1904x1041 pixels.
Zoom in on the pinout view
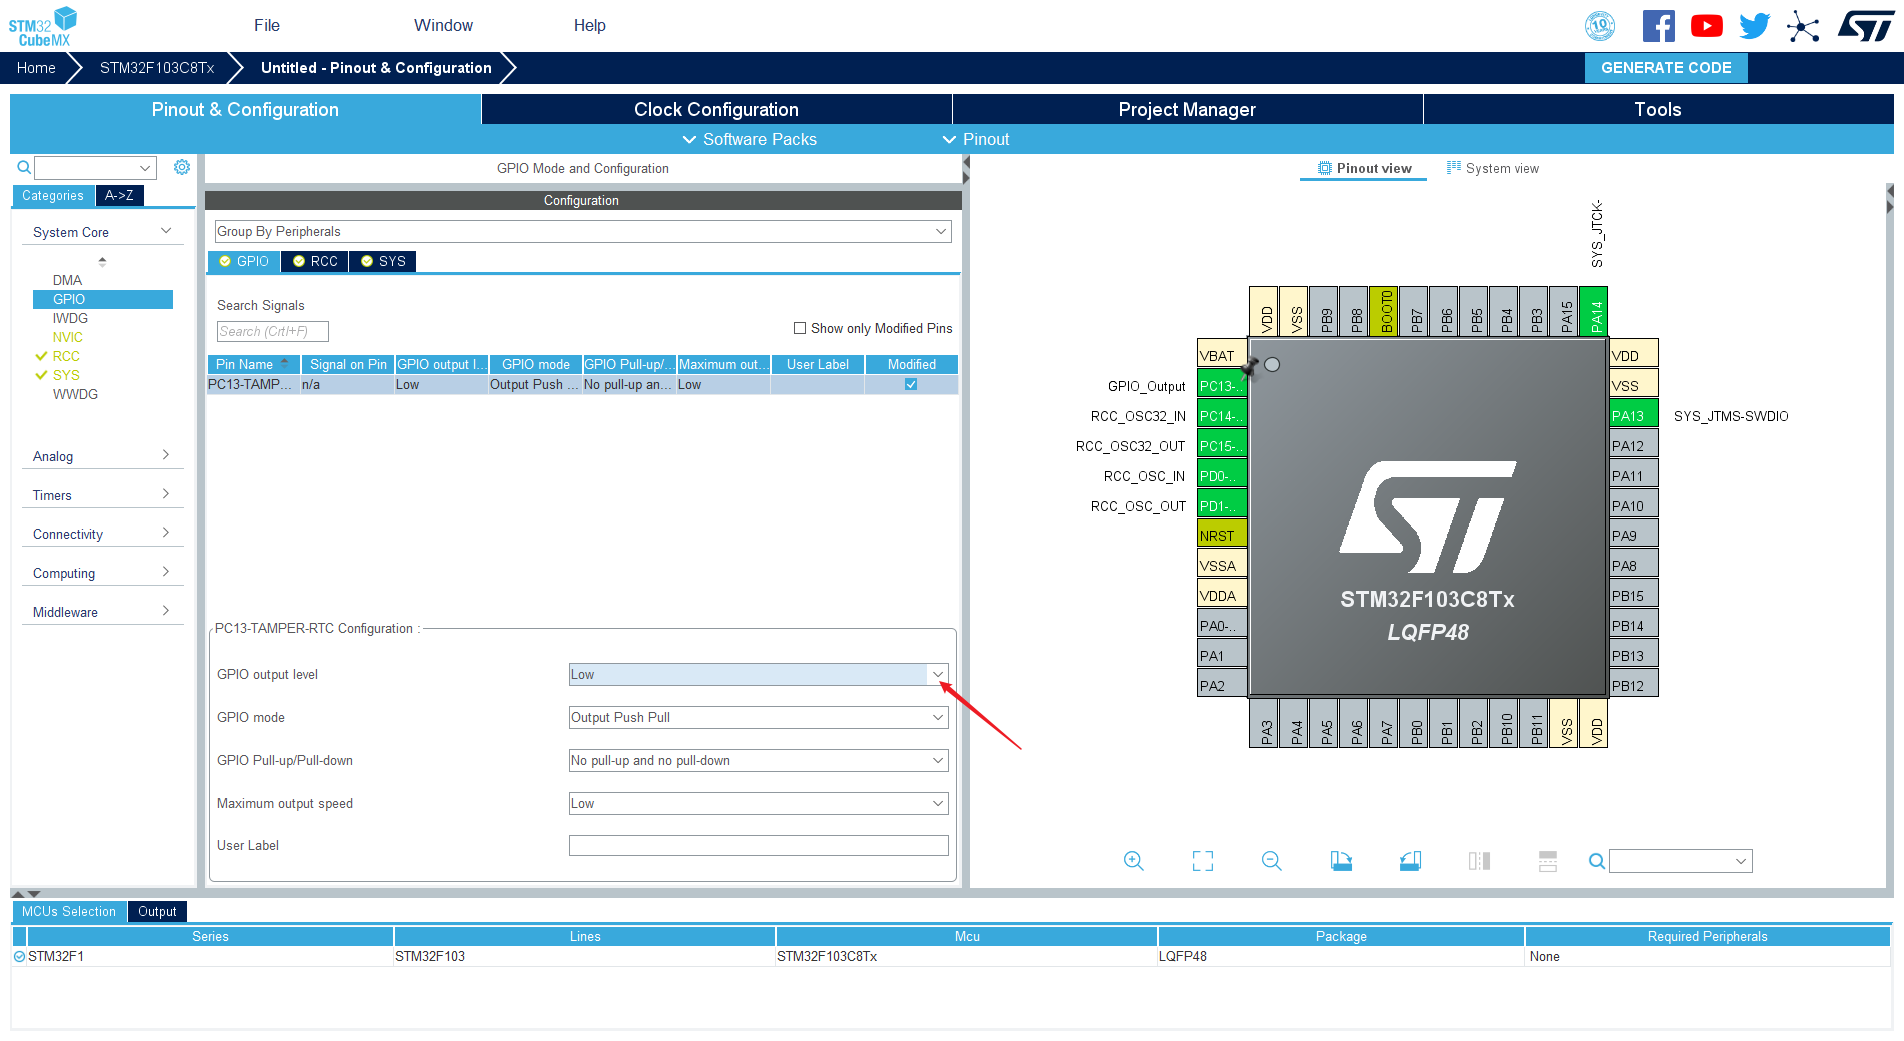pyautogui.click(x=1133, y=861)
